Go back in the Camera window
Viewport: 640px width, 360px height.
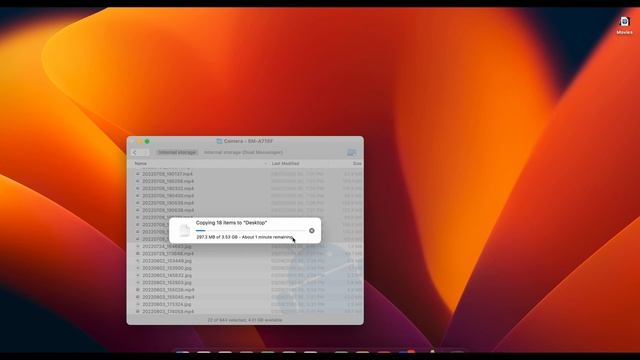click(135, 152)
